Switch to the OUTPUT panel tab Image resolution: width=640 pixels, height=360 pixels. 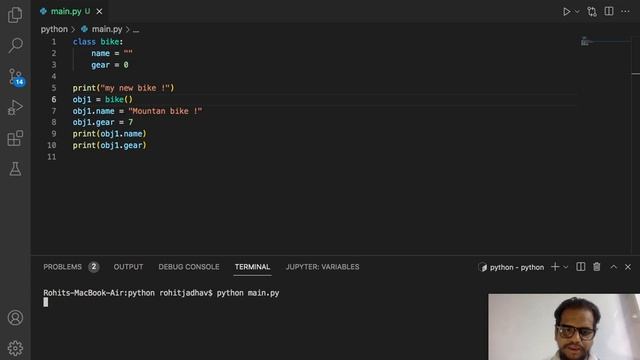click(128, 267)
